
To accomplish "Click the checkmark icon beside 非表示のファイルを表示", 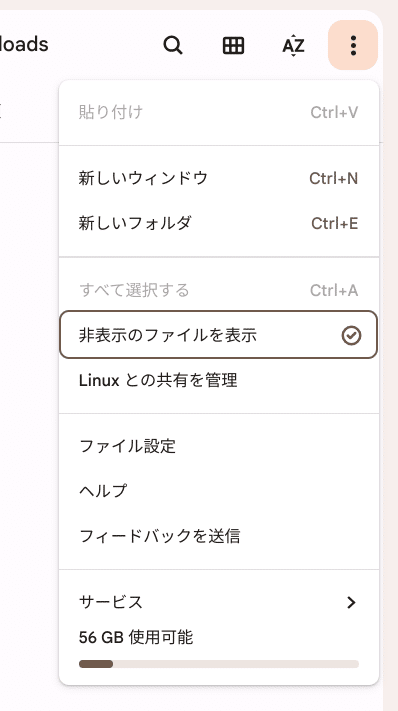I will click(x=351, y=336).
